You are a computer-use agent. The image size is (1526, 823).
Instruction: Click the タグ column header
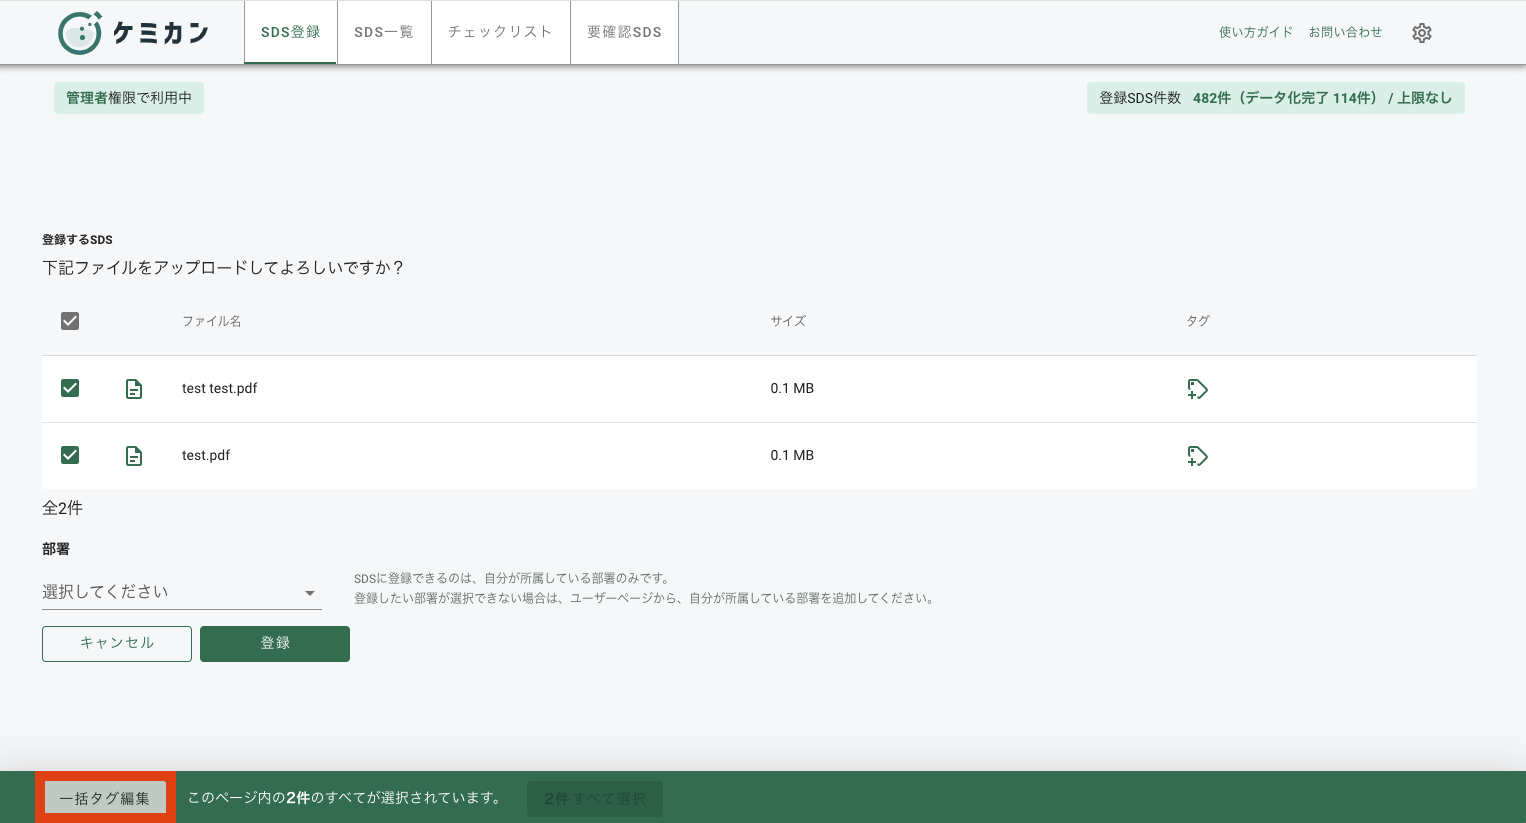(1198, 321)
